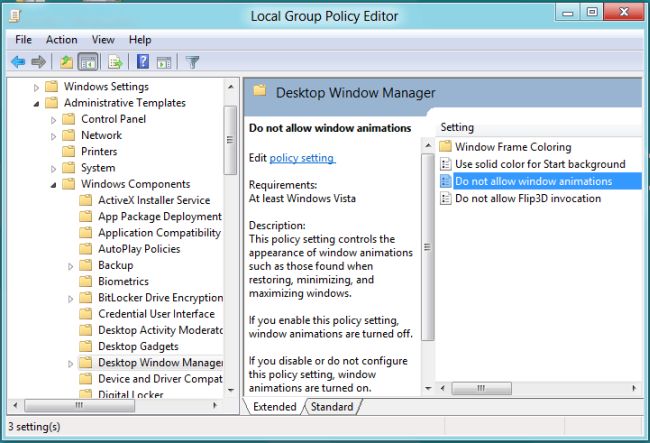The image size is (650, 443).
Task: Click the Control Panel folder icon
Action: (68, 119)
